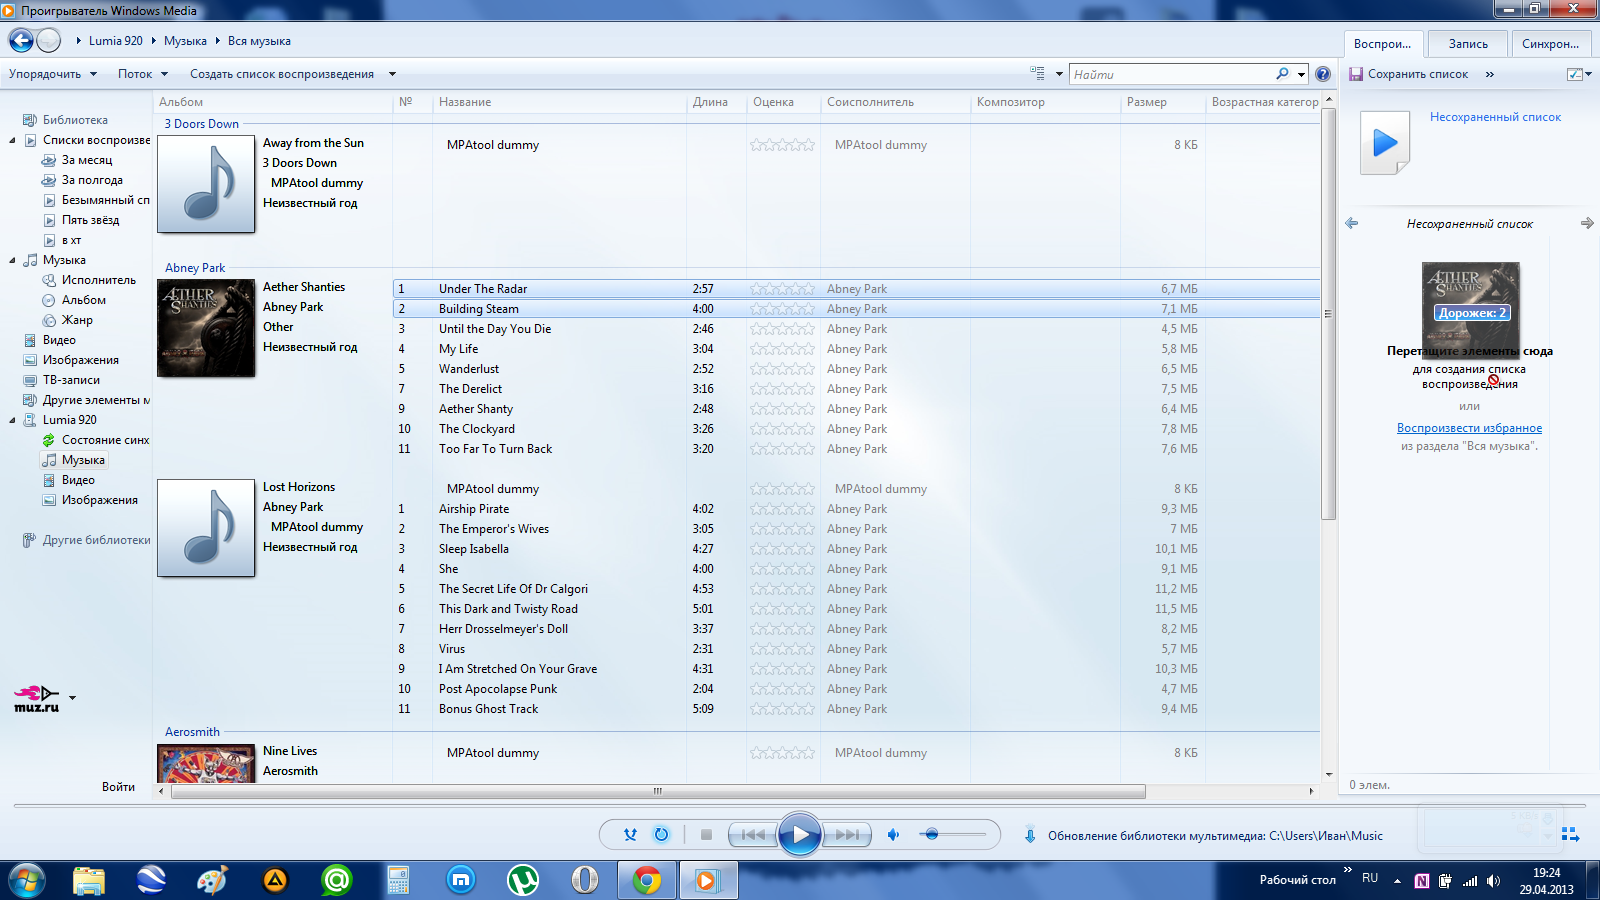Viewport: 1600px width, 900px height.
Task: Open the muz.ru store dropdown arrow
Action: click(x=72, y=698)
